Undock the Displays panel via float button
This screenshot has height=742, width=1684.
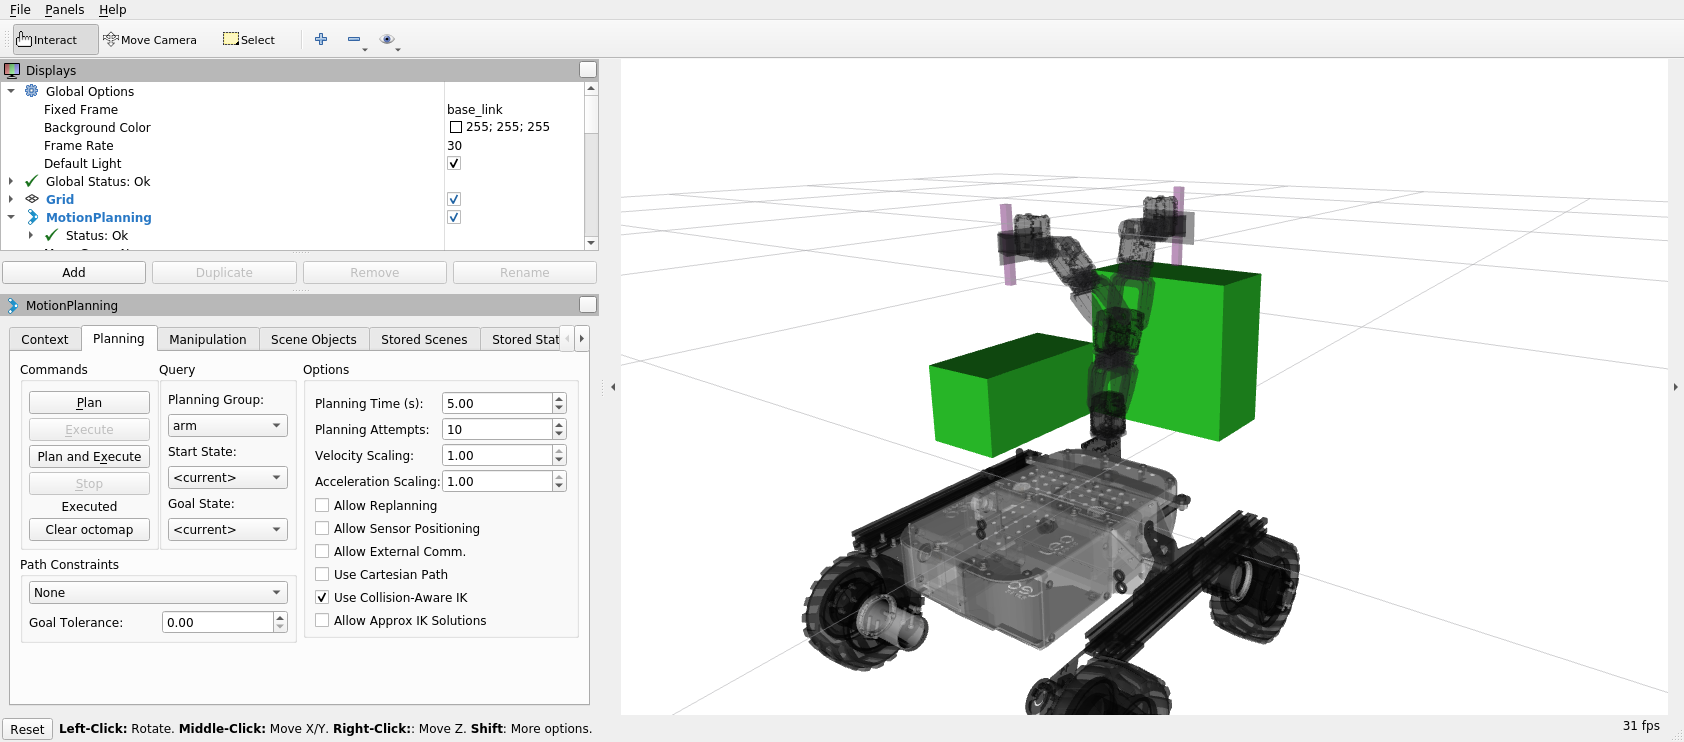pos(588,70)
